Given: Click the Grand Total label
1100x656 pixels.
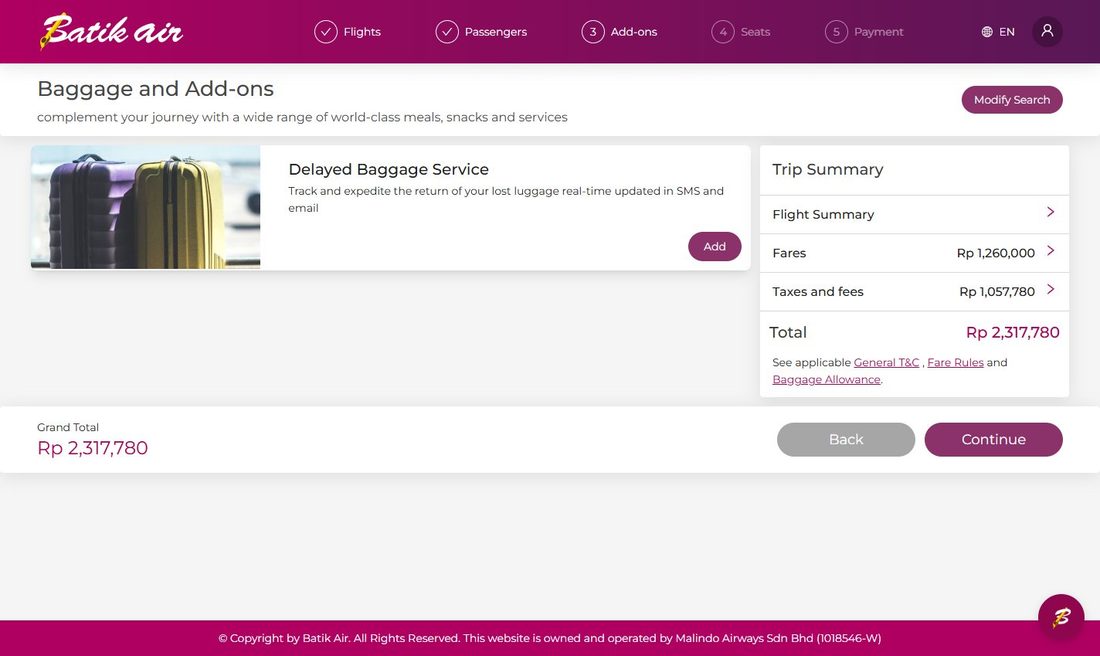Looking at the screenshot, I should pos(67,427).
